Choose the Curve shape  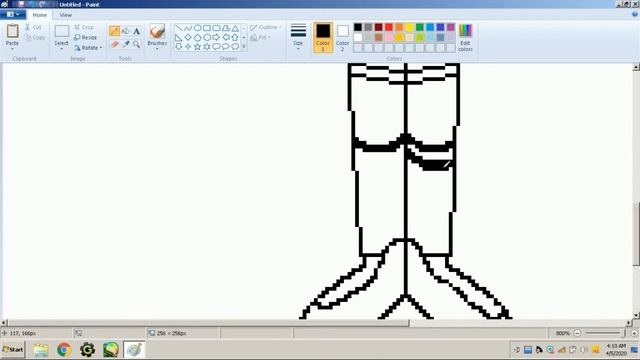[x=188, y=28]
